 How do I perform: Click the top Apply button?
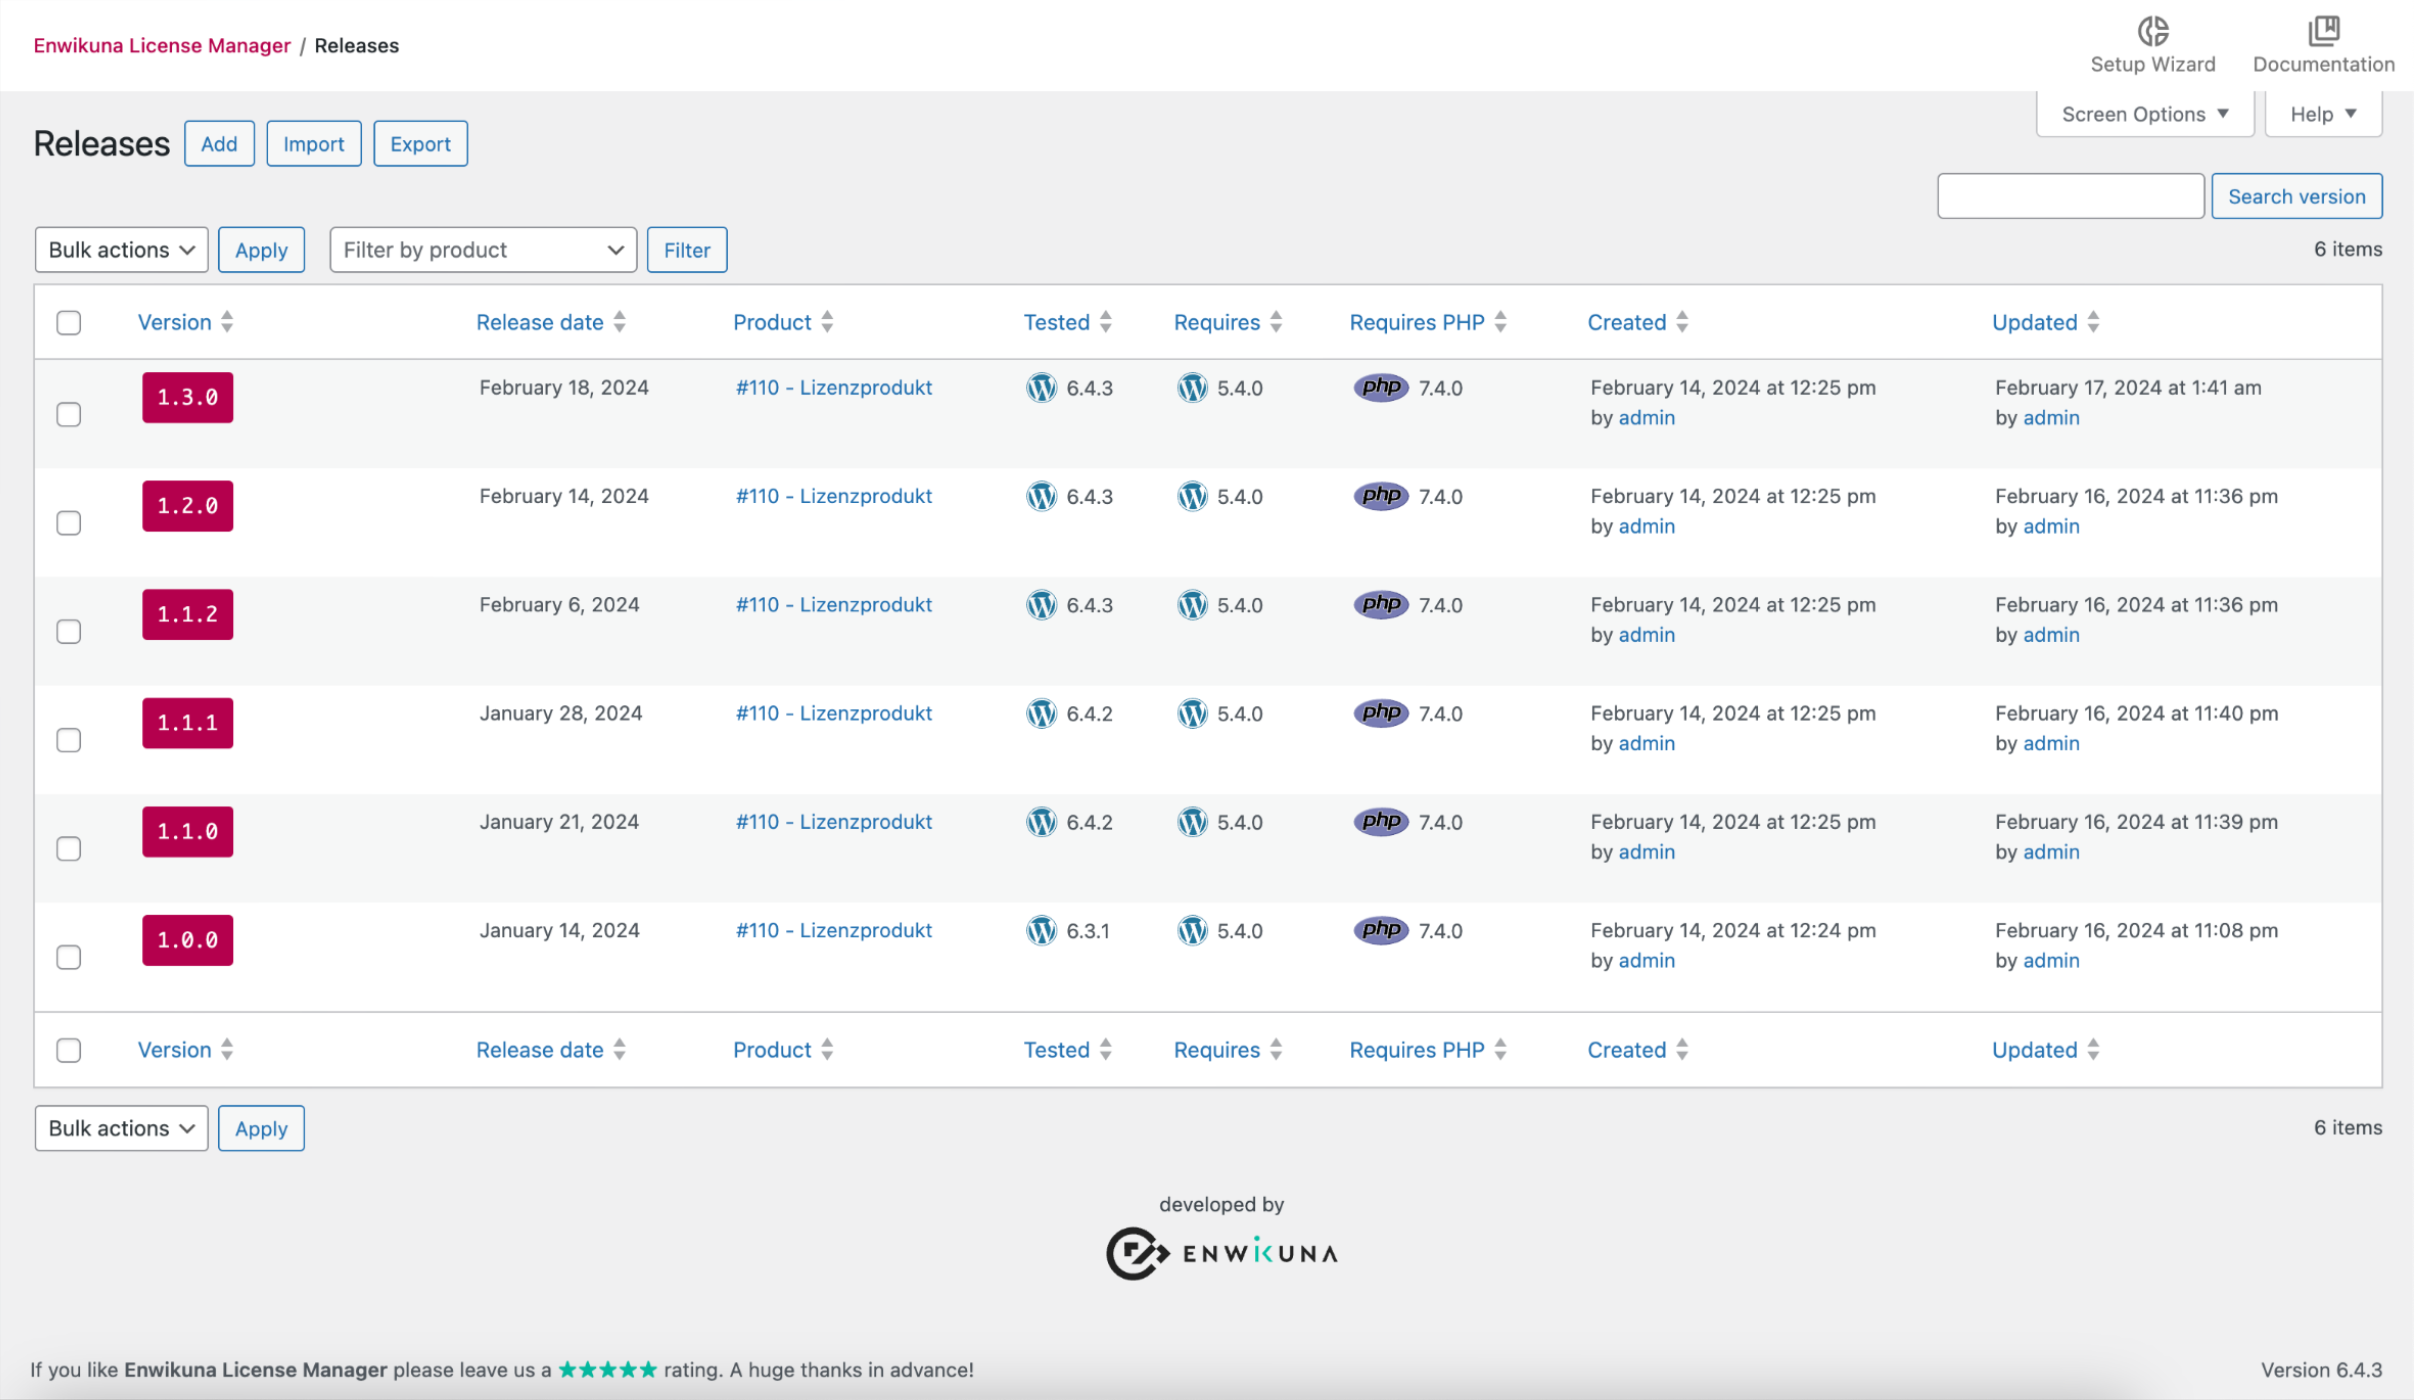tap(261, 250)
